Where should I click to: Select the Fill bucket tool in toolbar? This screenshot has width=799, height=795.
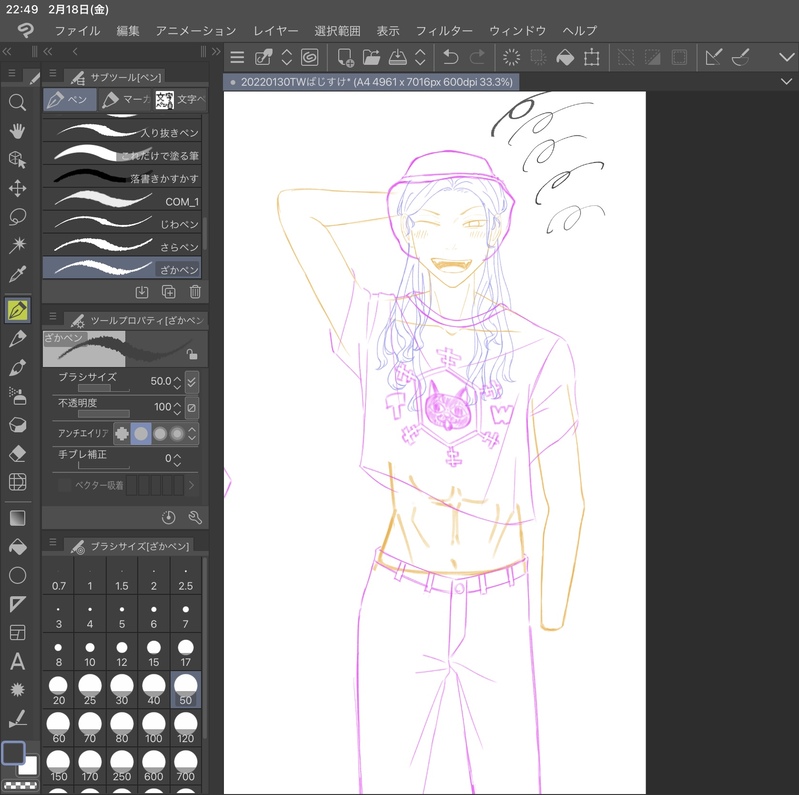pos(17,546)
